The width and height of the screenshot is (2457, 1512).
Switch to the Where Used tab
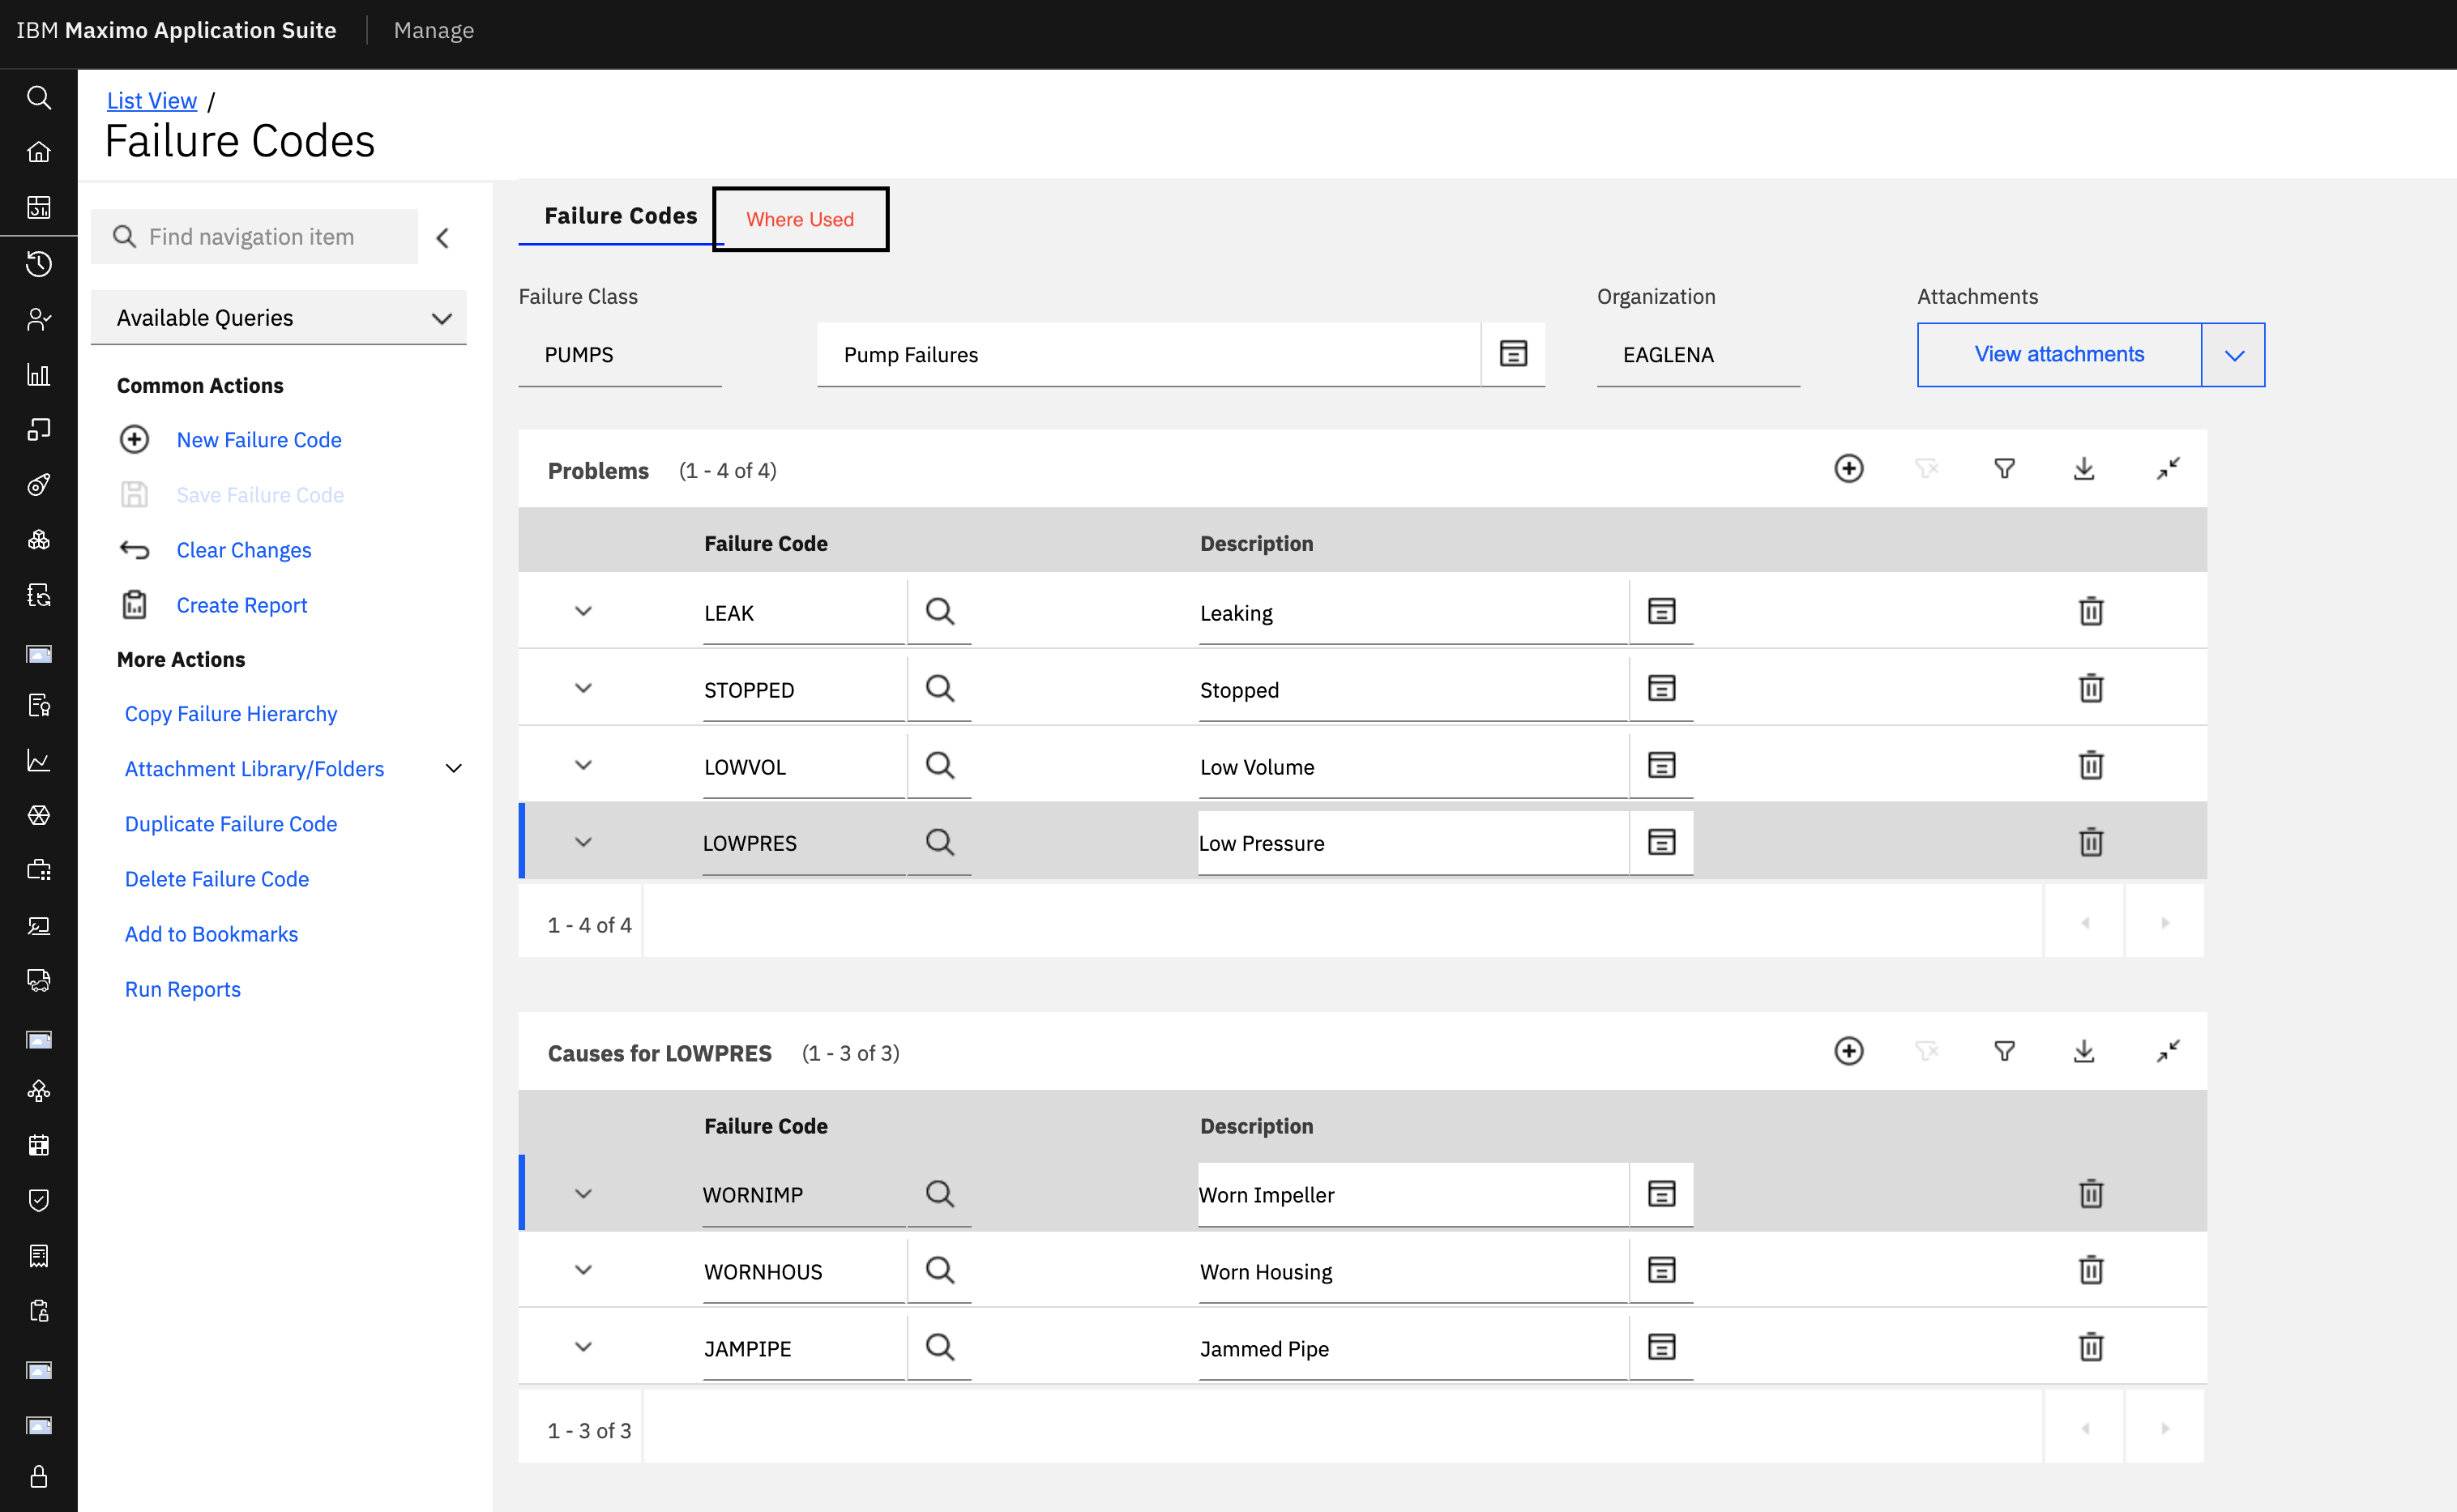tap(800, 219)
